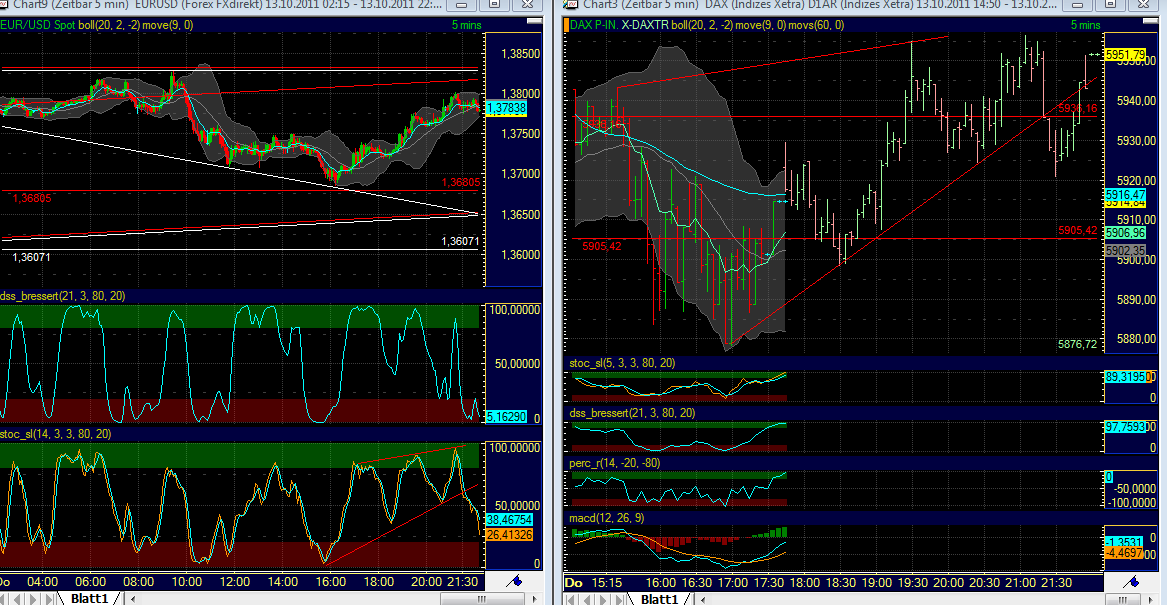1167x605 pixels.
Task: Go to next sheet in DAX window
Action: [602, 598]
